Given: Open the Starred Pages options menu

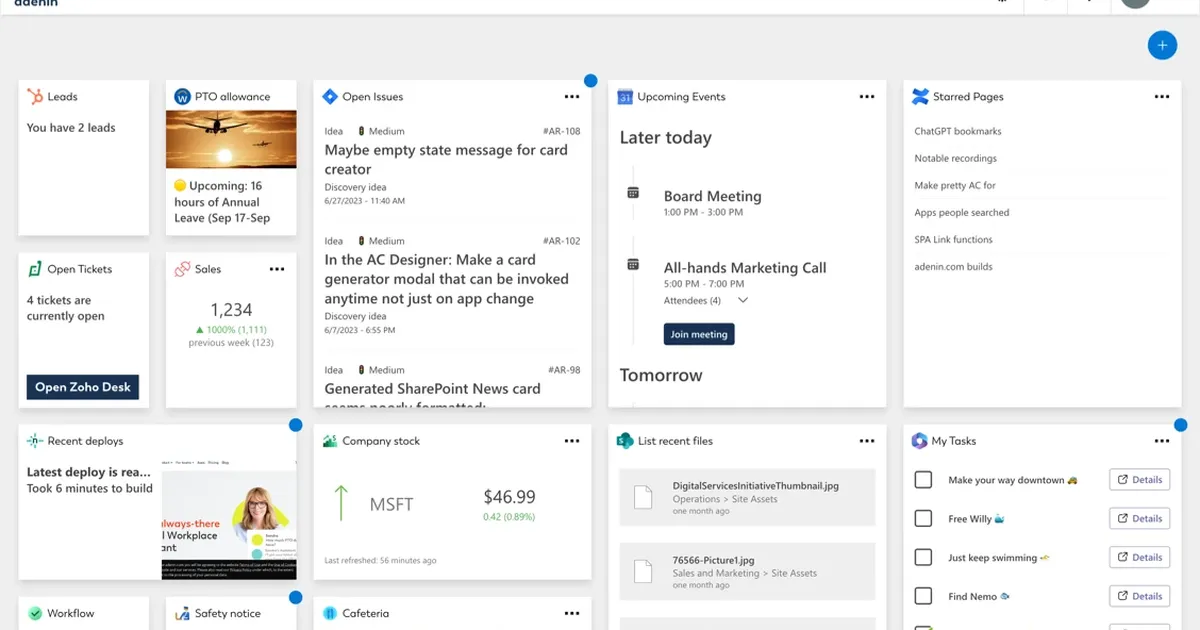Looking at the screenshot, I should (1162, 96).
